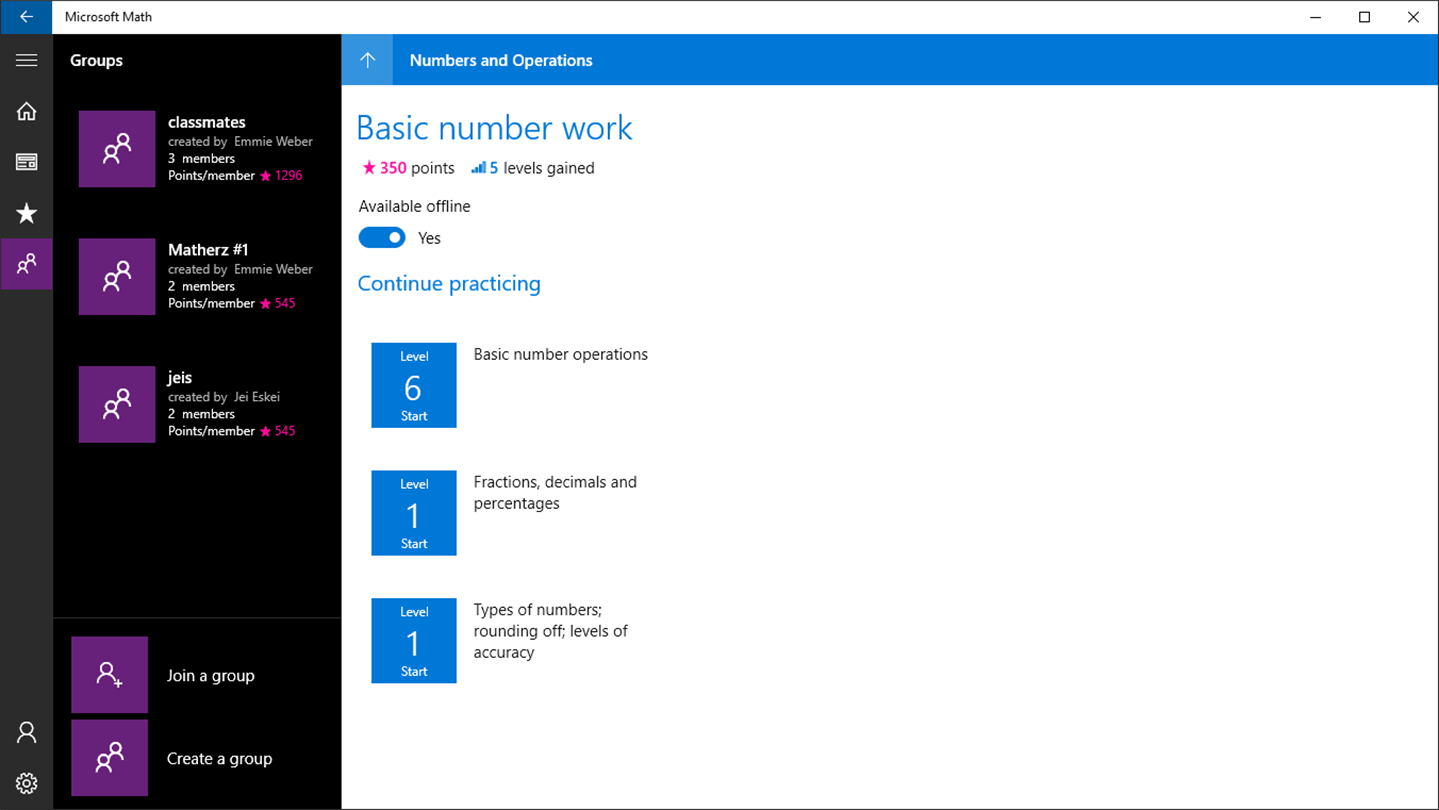Open the Matherz #1 group purple icon

(x=117, y=277)
